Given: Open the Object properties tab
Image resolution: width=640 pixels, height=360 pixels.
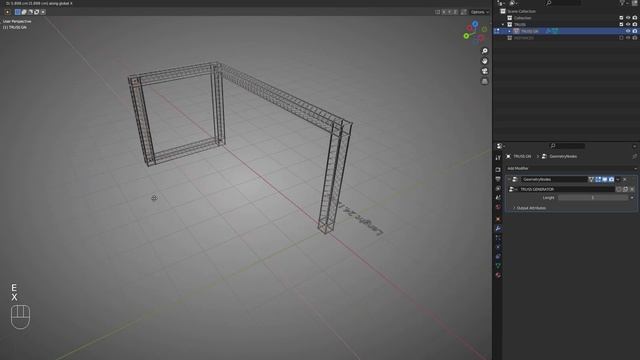Looking at the screenshot, I should (498, 219).
